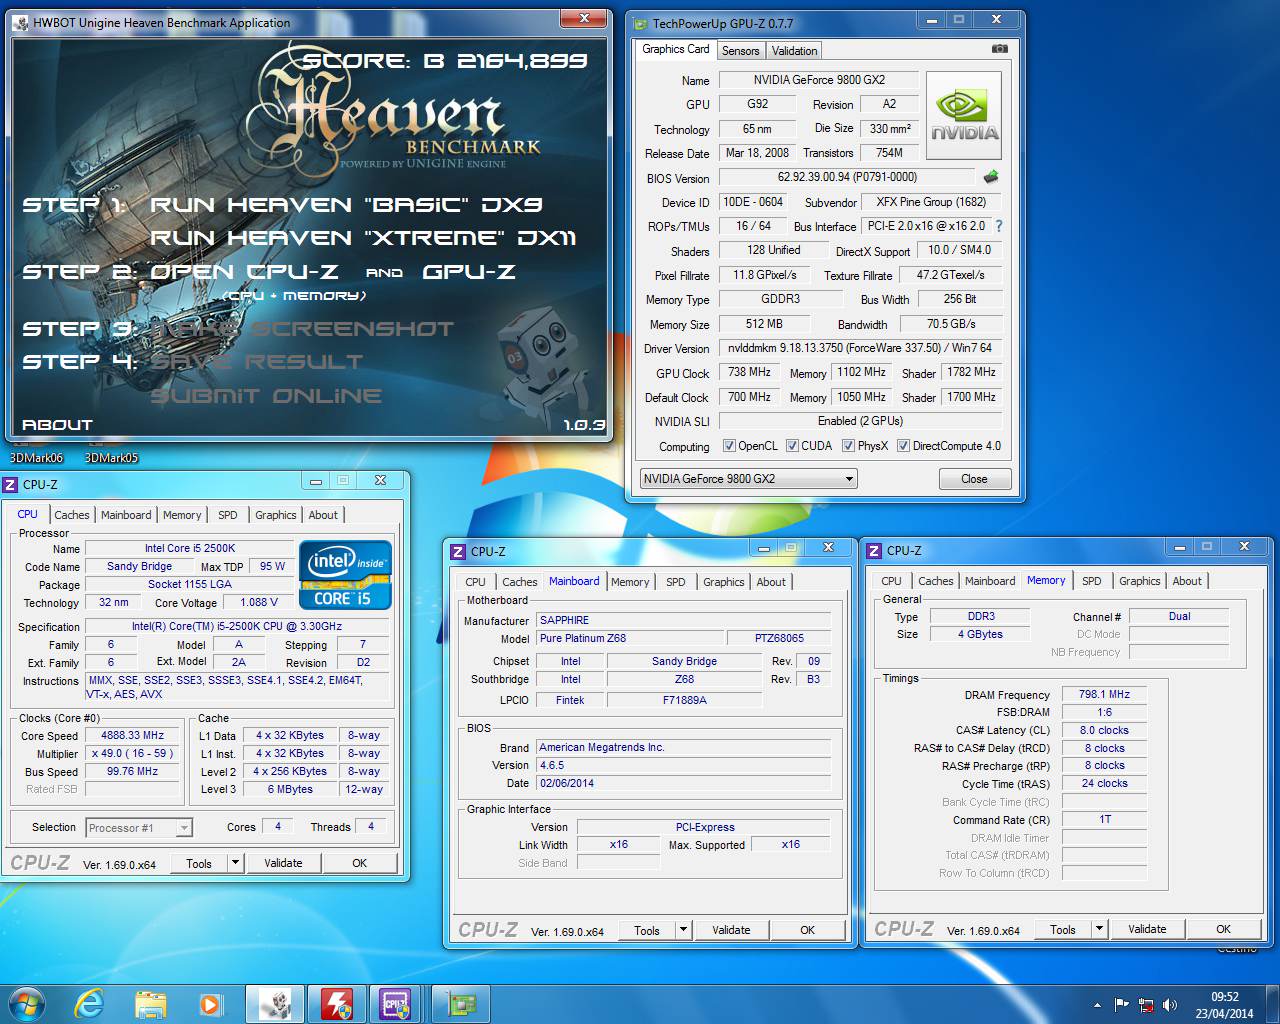Open Windows Explorer from the taskbar

(150, 1004)
